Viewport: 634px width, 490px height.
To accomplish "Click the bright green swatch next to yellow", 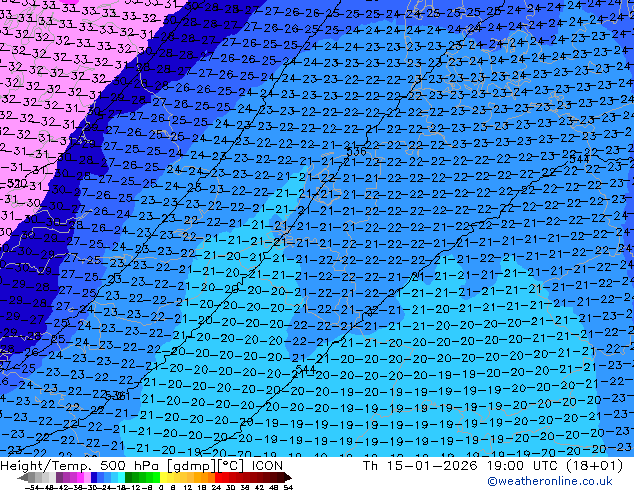I will pos(156,477).
